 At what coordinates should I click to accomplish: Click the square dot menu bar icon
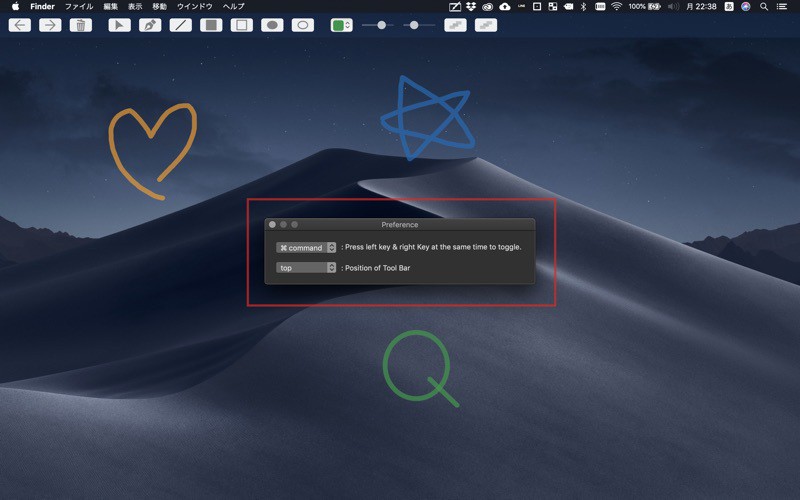tap(537, 7)
